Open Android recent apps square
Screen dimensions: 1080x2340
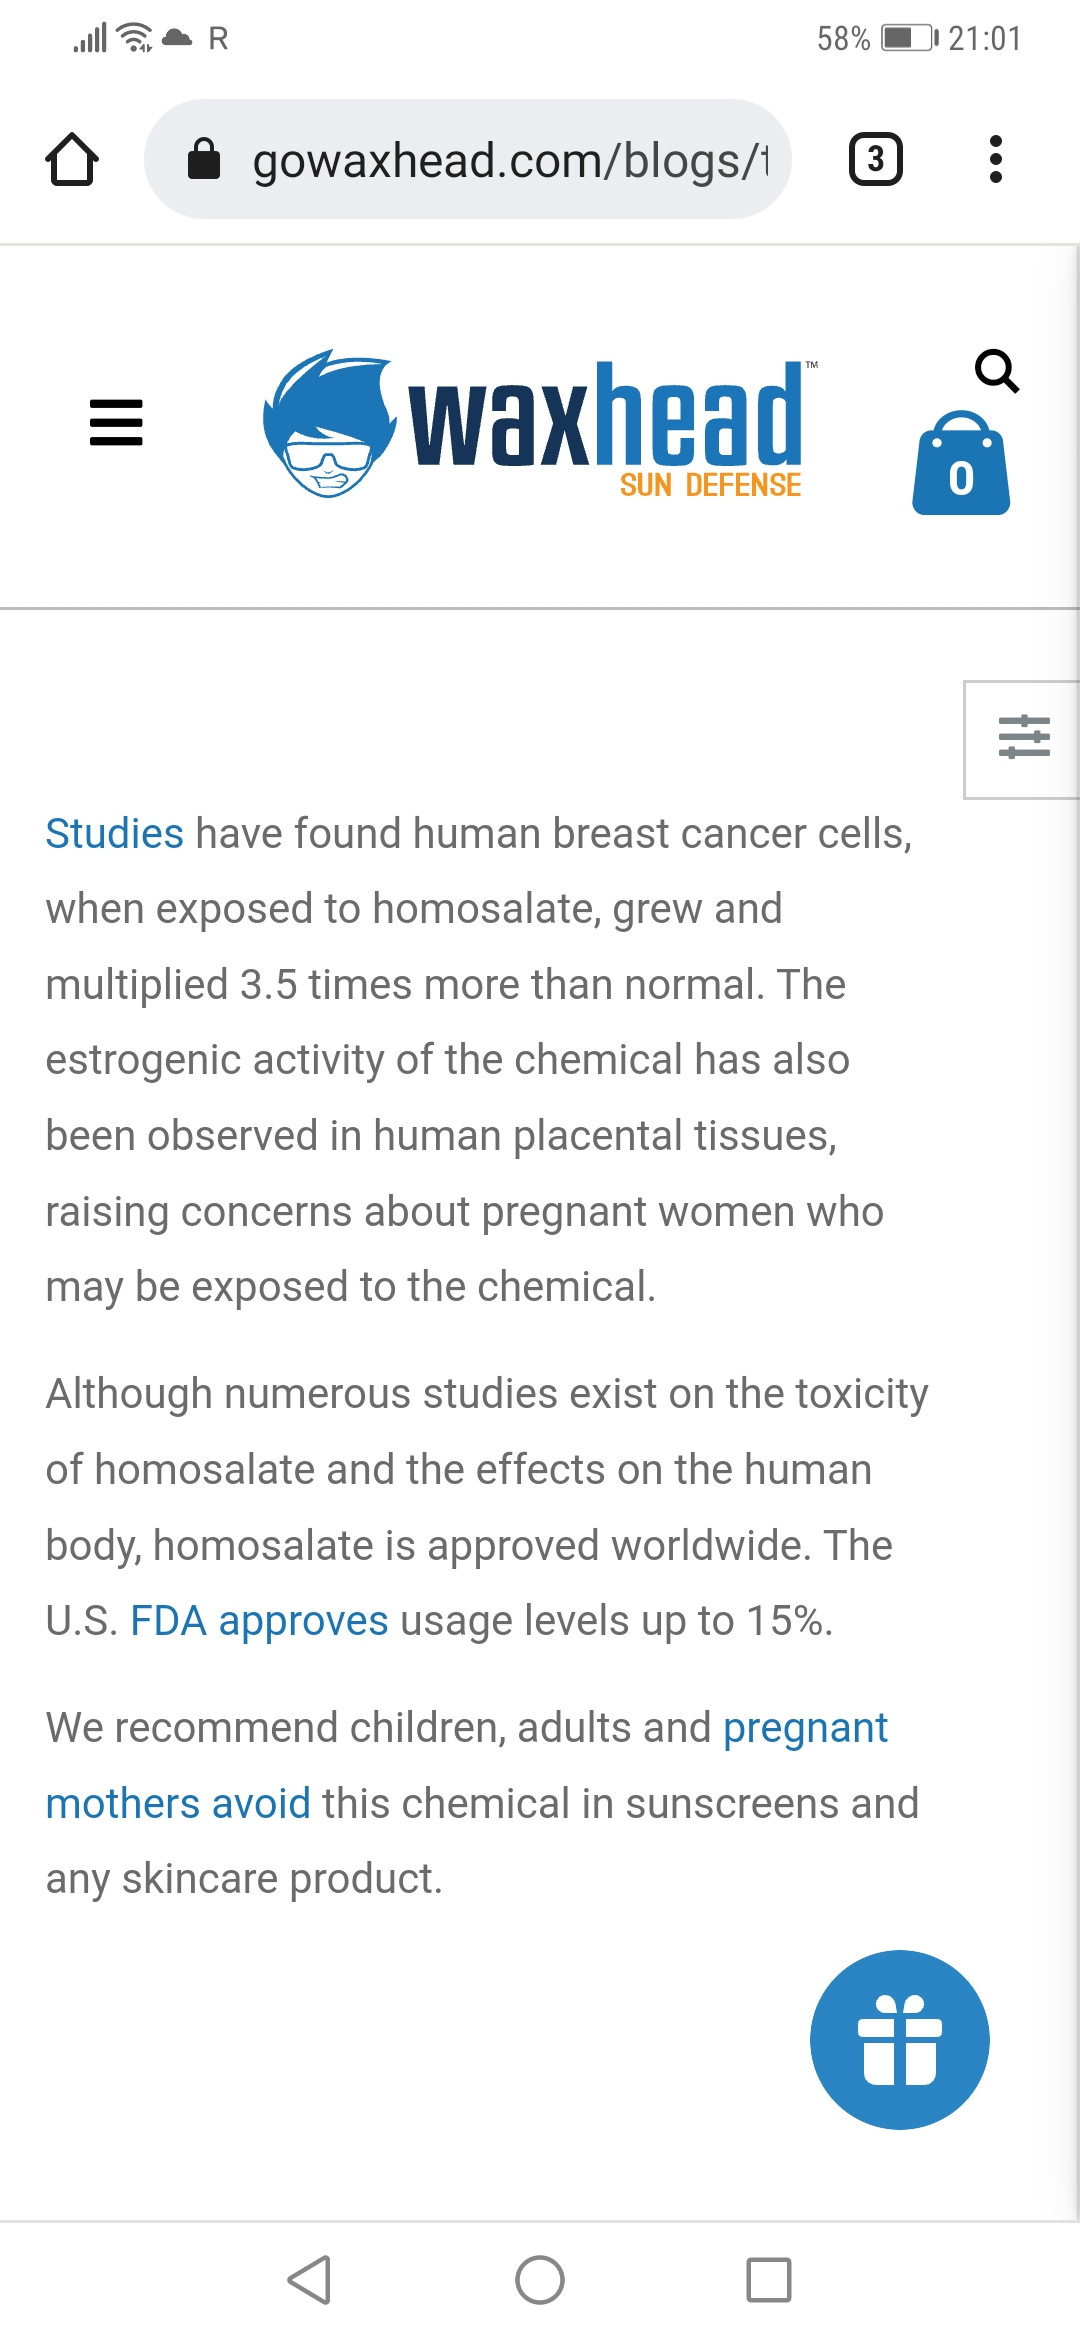768,2280
